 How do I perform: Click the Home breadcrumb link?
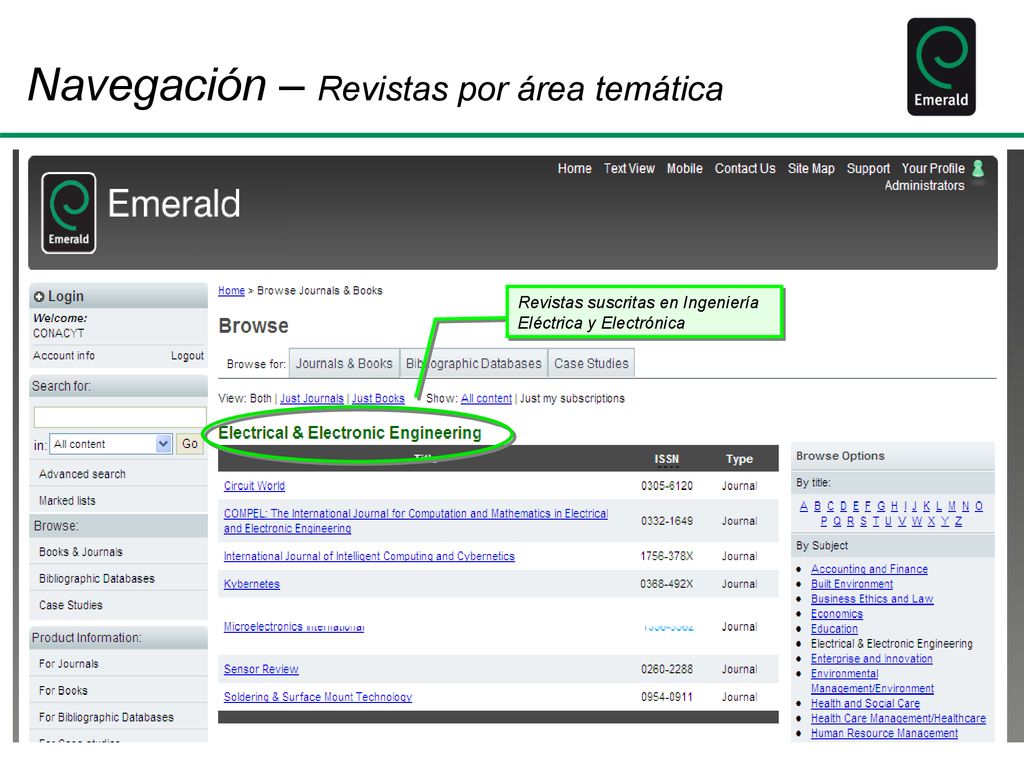231,291
